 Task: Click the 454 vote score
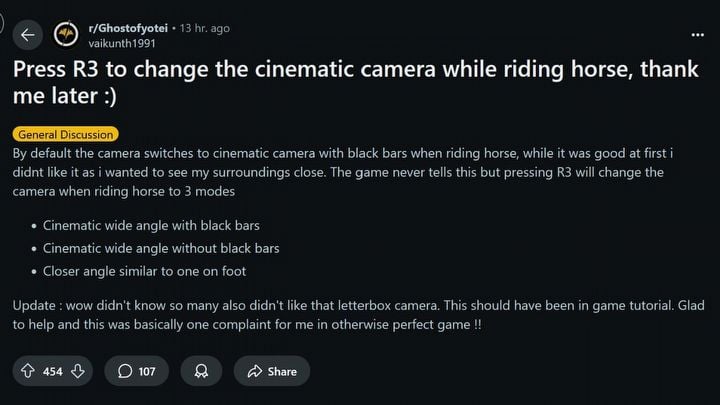(x=53, y=371)
